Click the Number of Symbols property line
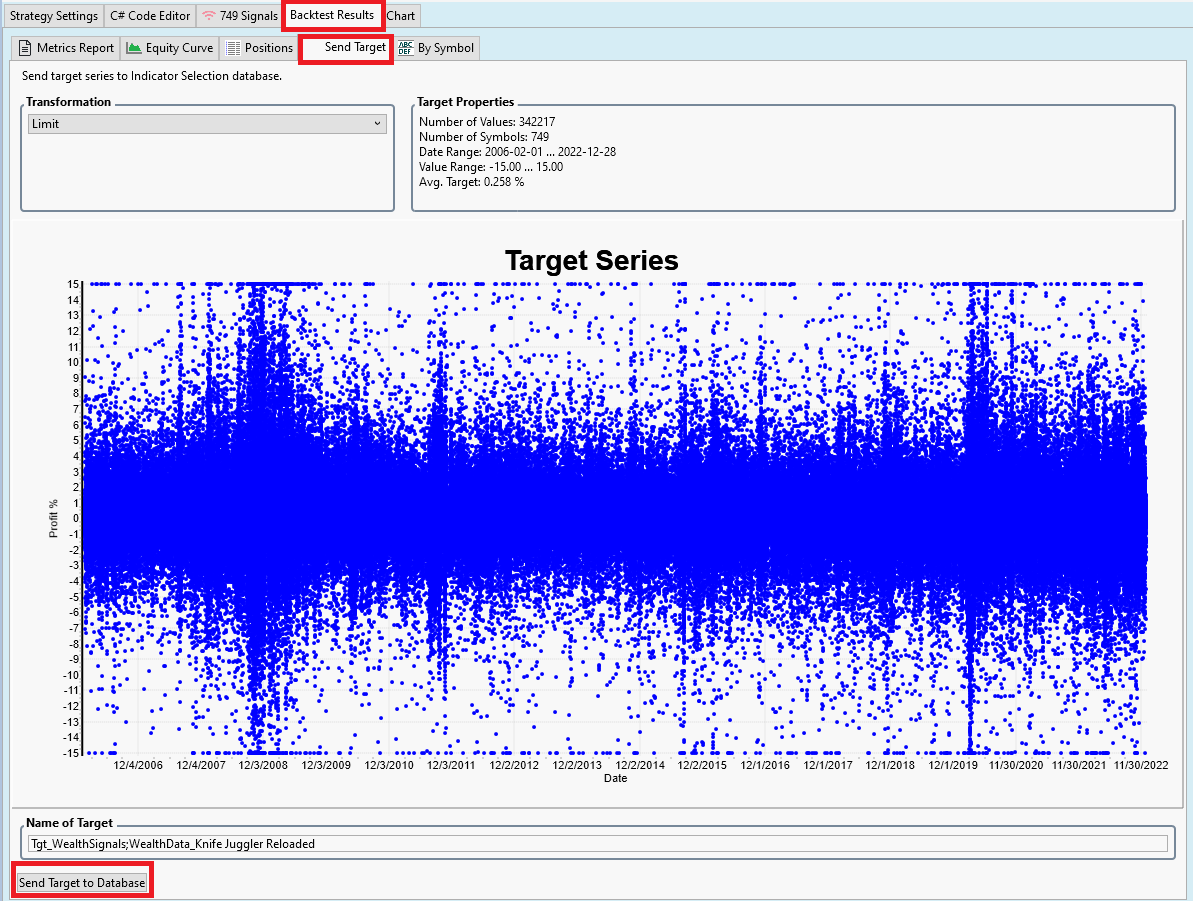Image resolution: width=1193 pixels, height=901 pixels. click(484, 137)
